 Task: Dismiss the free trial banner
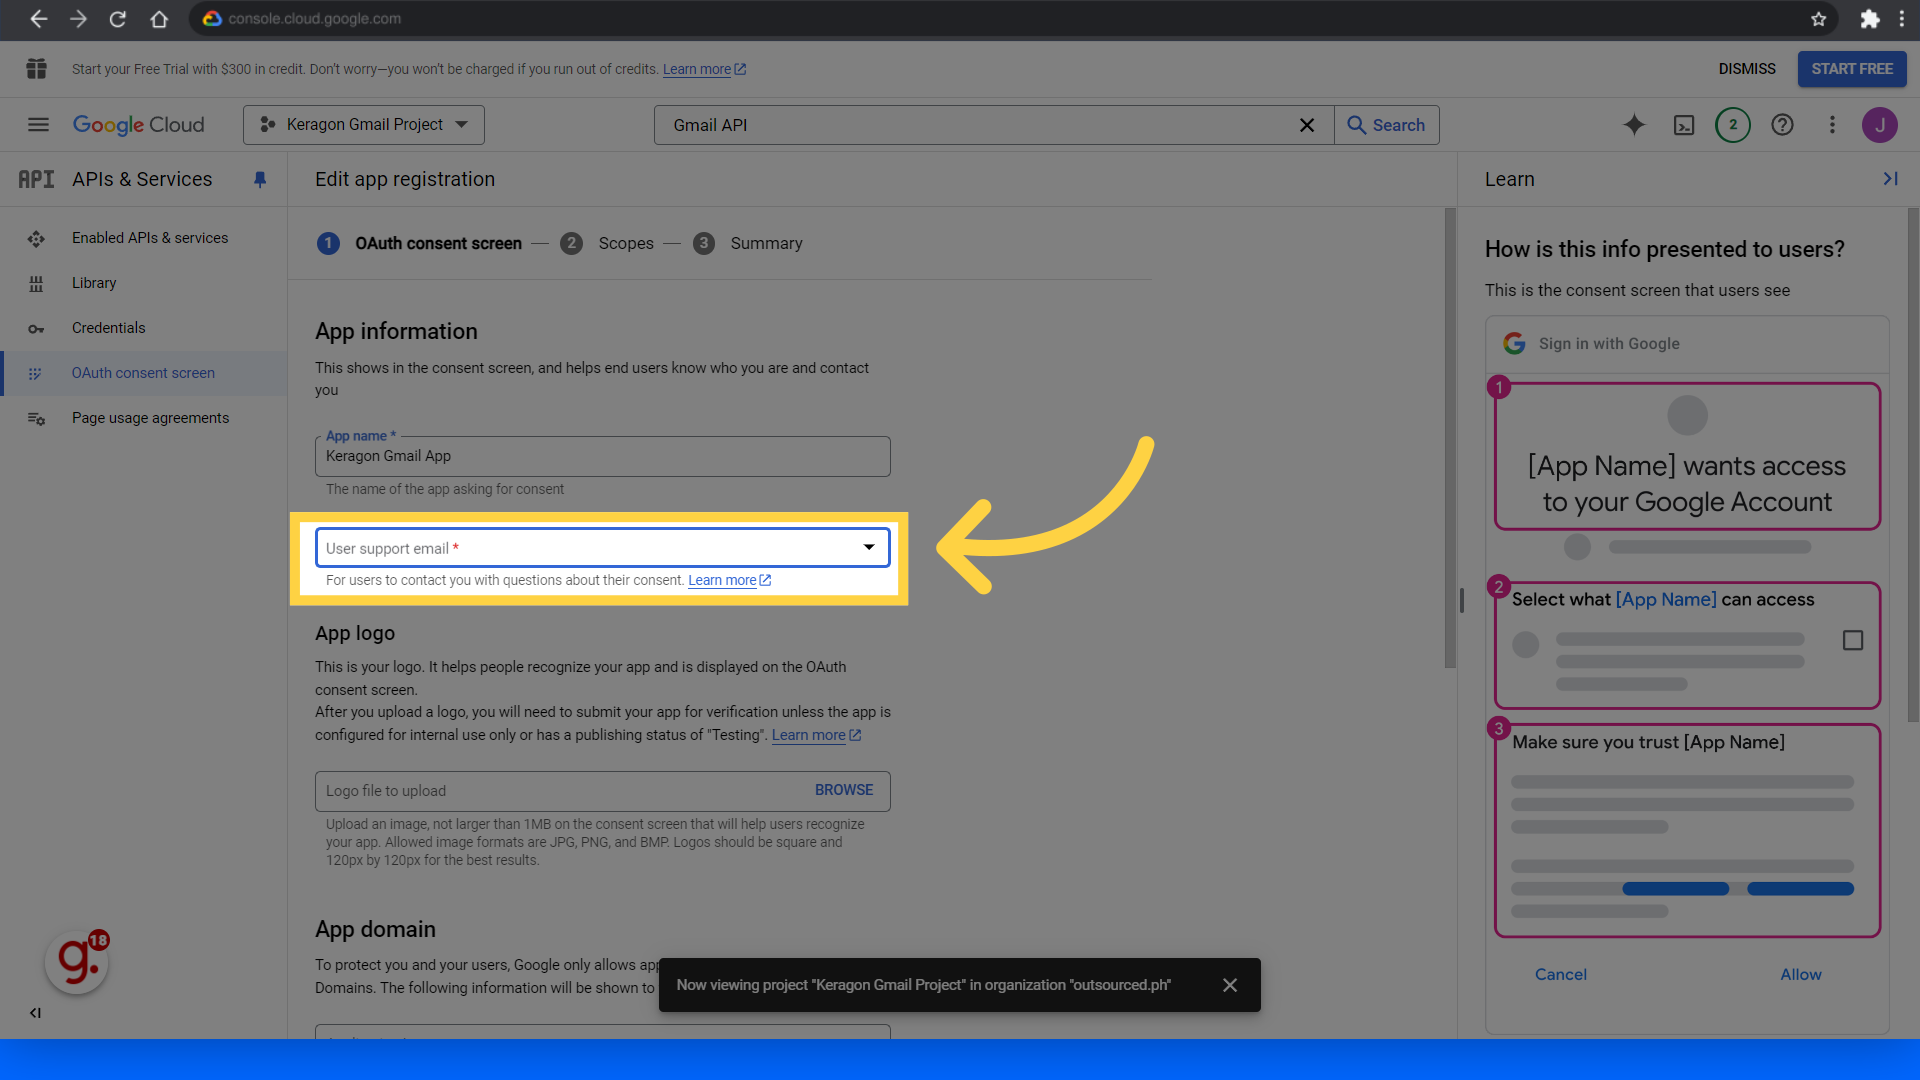coord(1747,69)
